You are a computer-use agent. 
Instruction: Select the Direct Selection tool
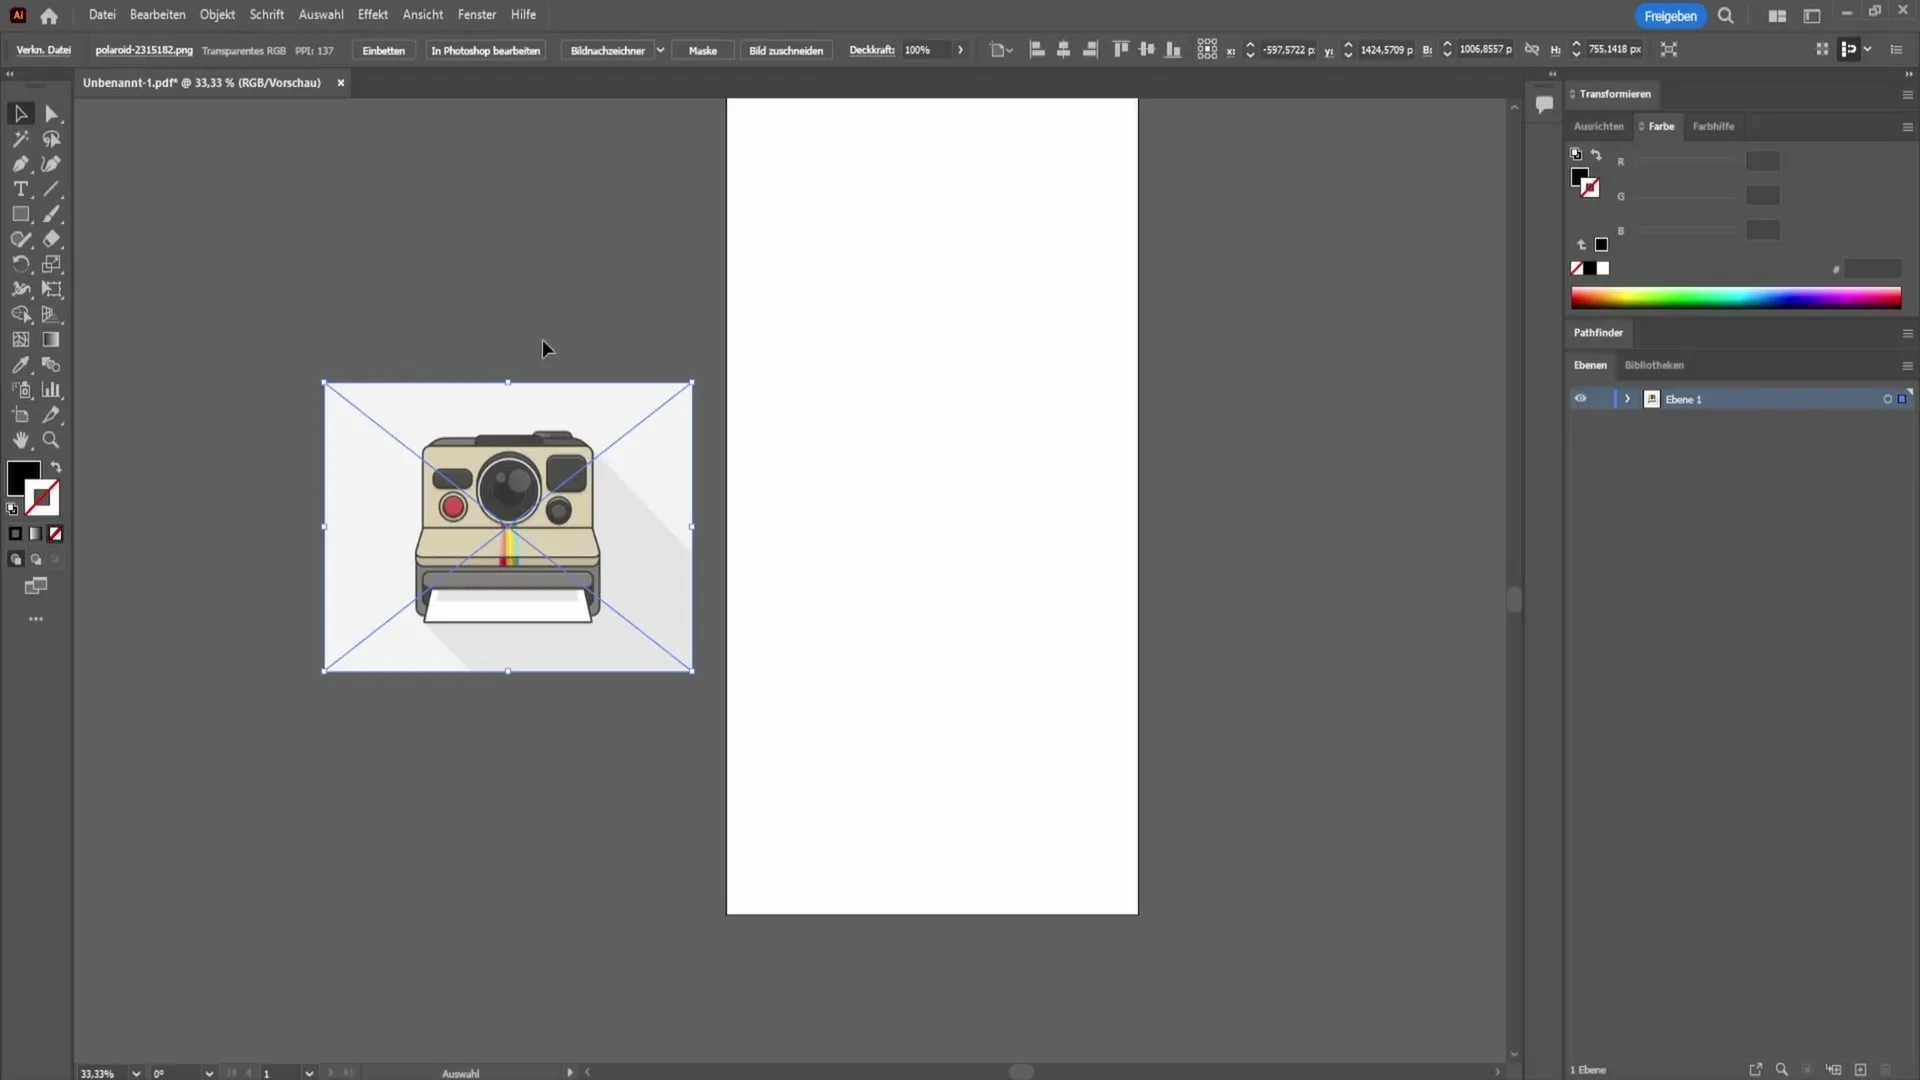[52, 114]
